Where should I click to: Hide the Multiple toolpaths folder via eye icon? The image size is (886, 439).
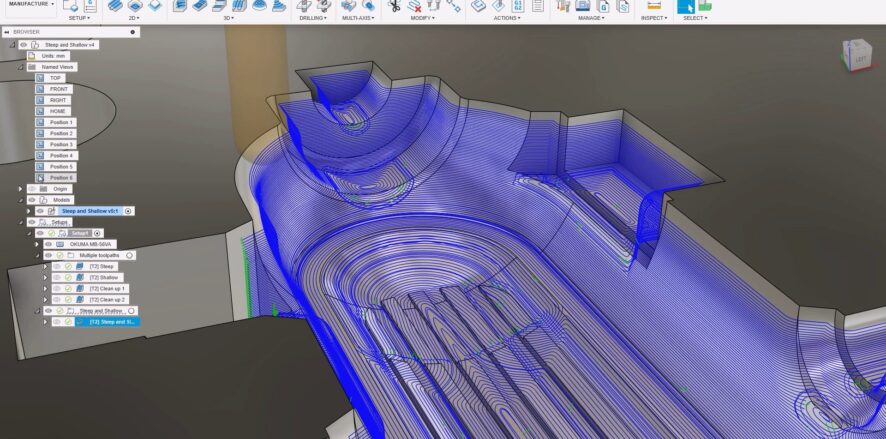(47, 256)
